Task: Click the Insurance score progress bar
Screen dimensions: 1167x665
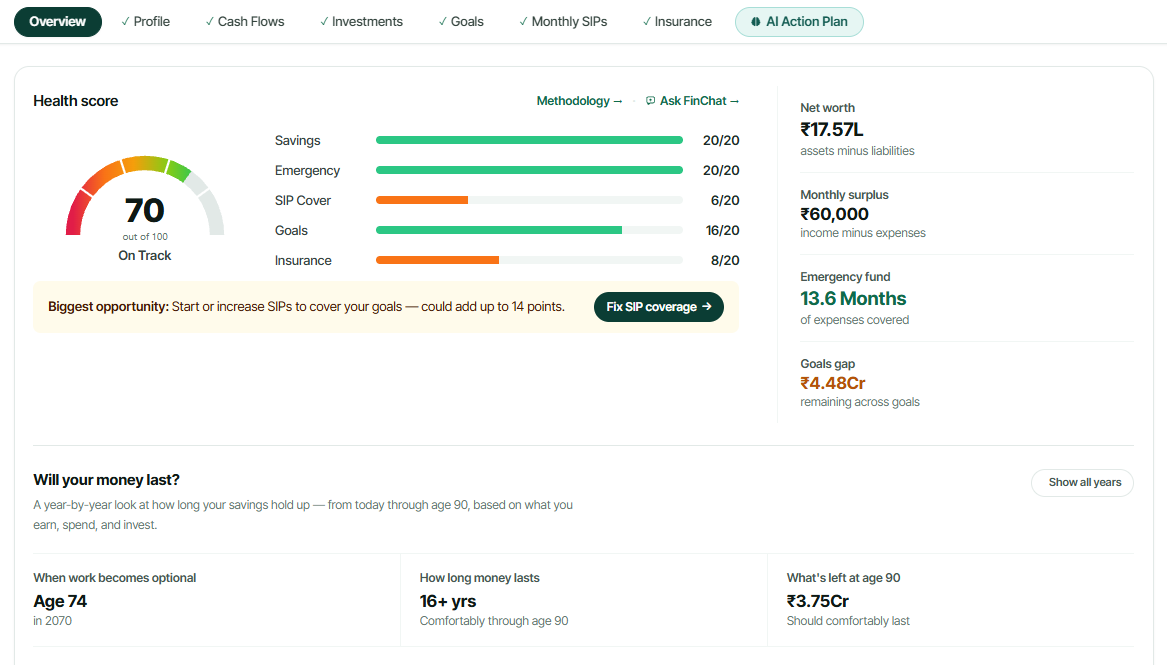Action: [529, 260]
